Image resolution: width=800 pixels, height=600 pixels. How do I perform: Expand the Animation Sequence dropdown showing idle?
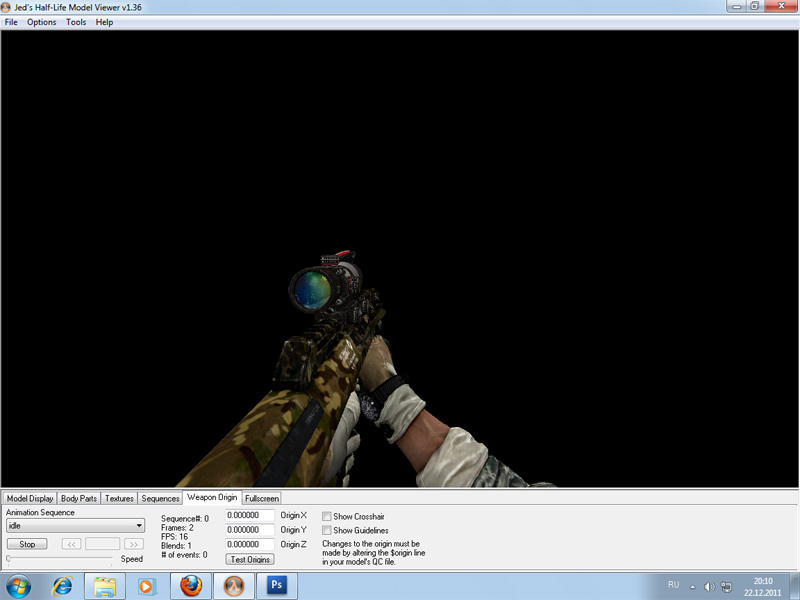(x=76, y=526)
